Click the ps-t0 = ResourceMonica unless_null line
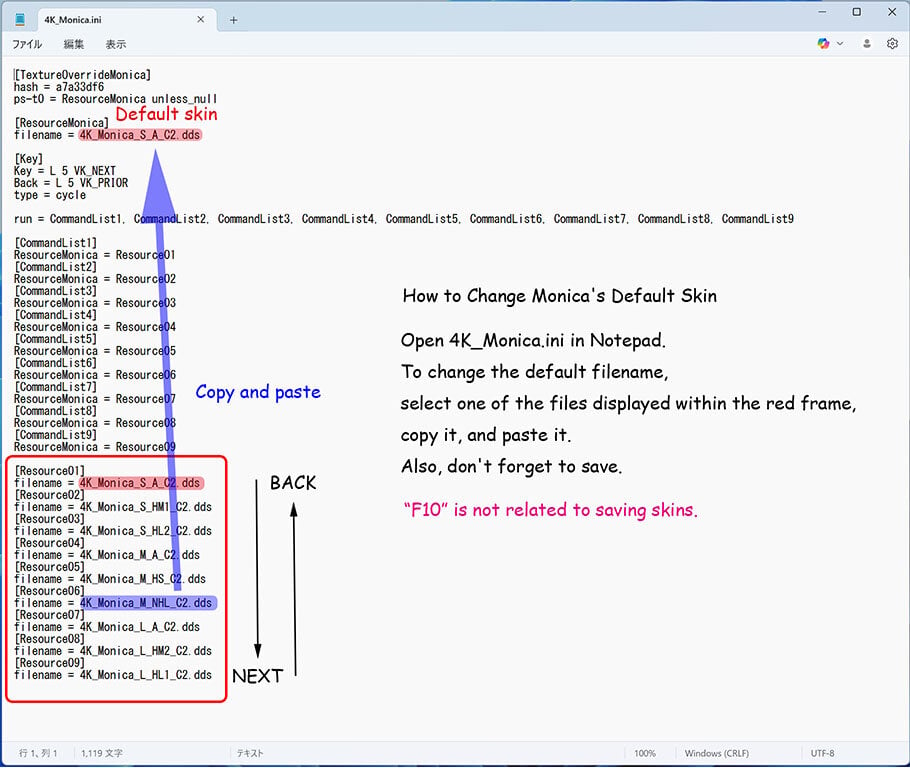The width and height of the screenshot is (910, 768). (x=115, y=99)
